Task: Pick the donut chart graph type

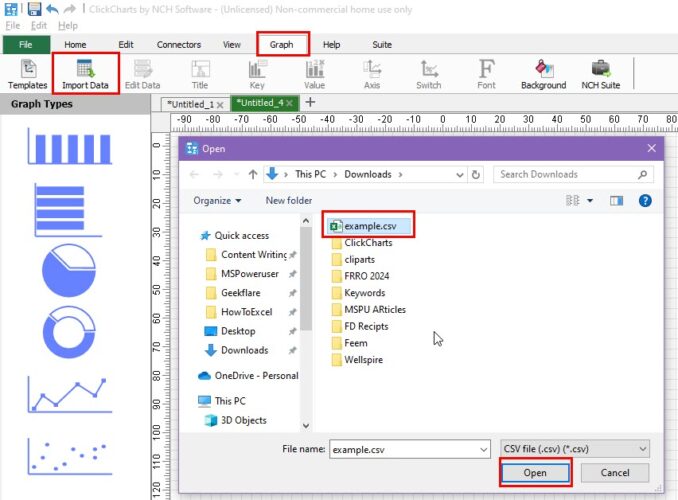Action: click(69, 332)
